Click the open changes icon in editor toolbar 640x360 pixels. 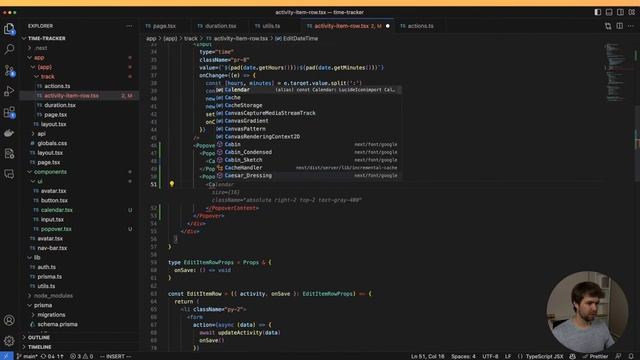pyautogui.click(x=608, y=26)
